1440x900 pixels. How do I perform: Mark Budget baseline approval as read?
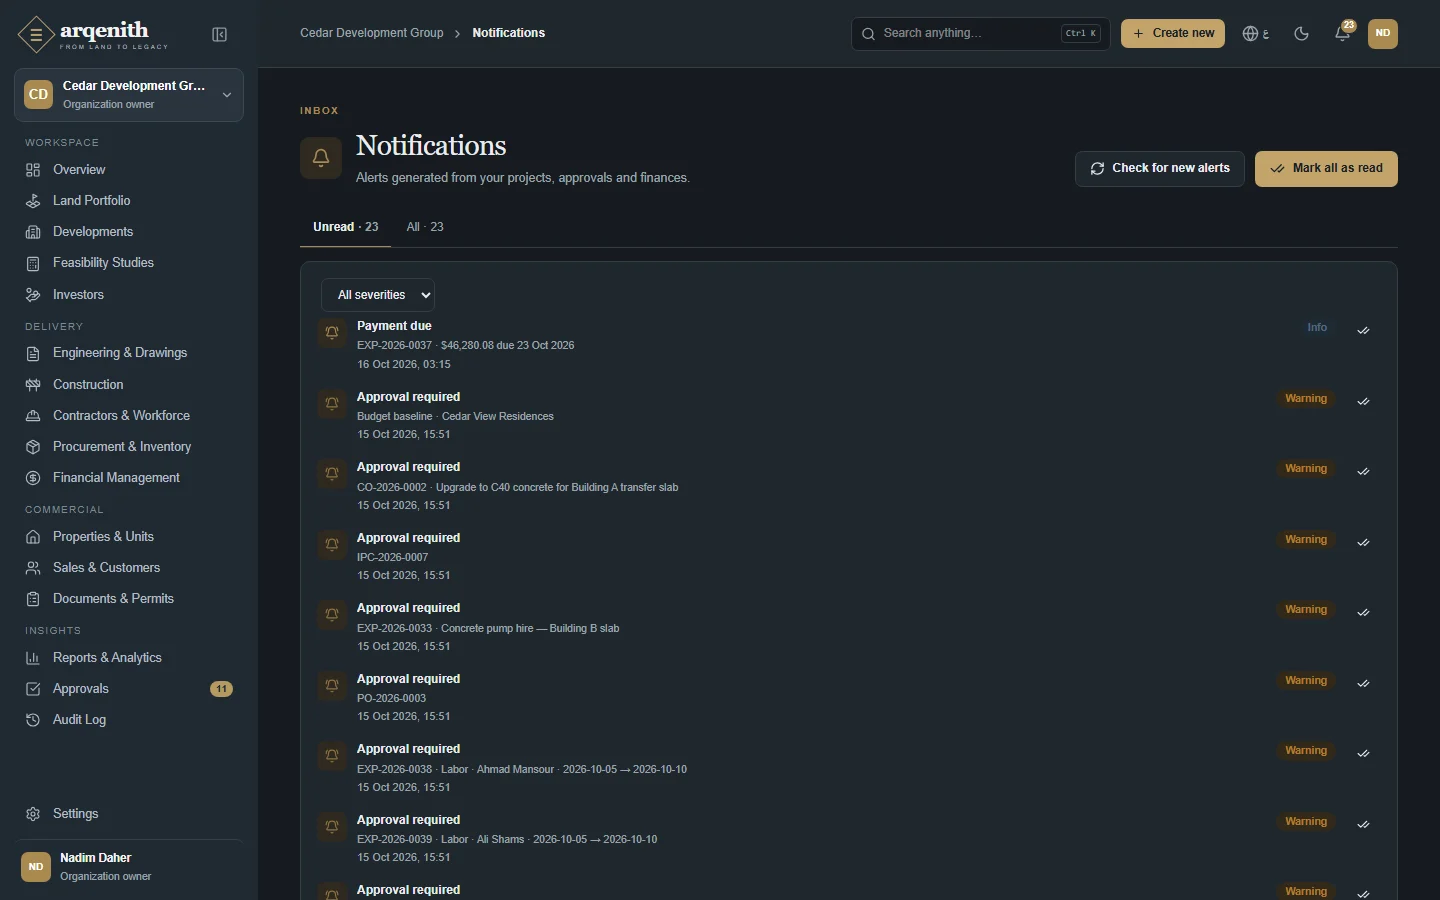[1363, 401]
